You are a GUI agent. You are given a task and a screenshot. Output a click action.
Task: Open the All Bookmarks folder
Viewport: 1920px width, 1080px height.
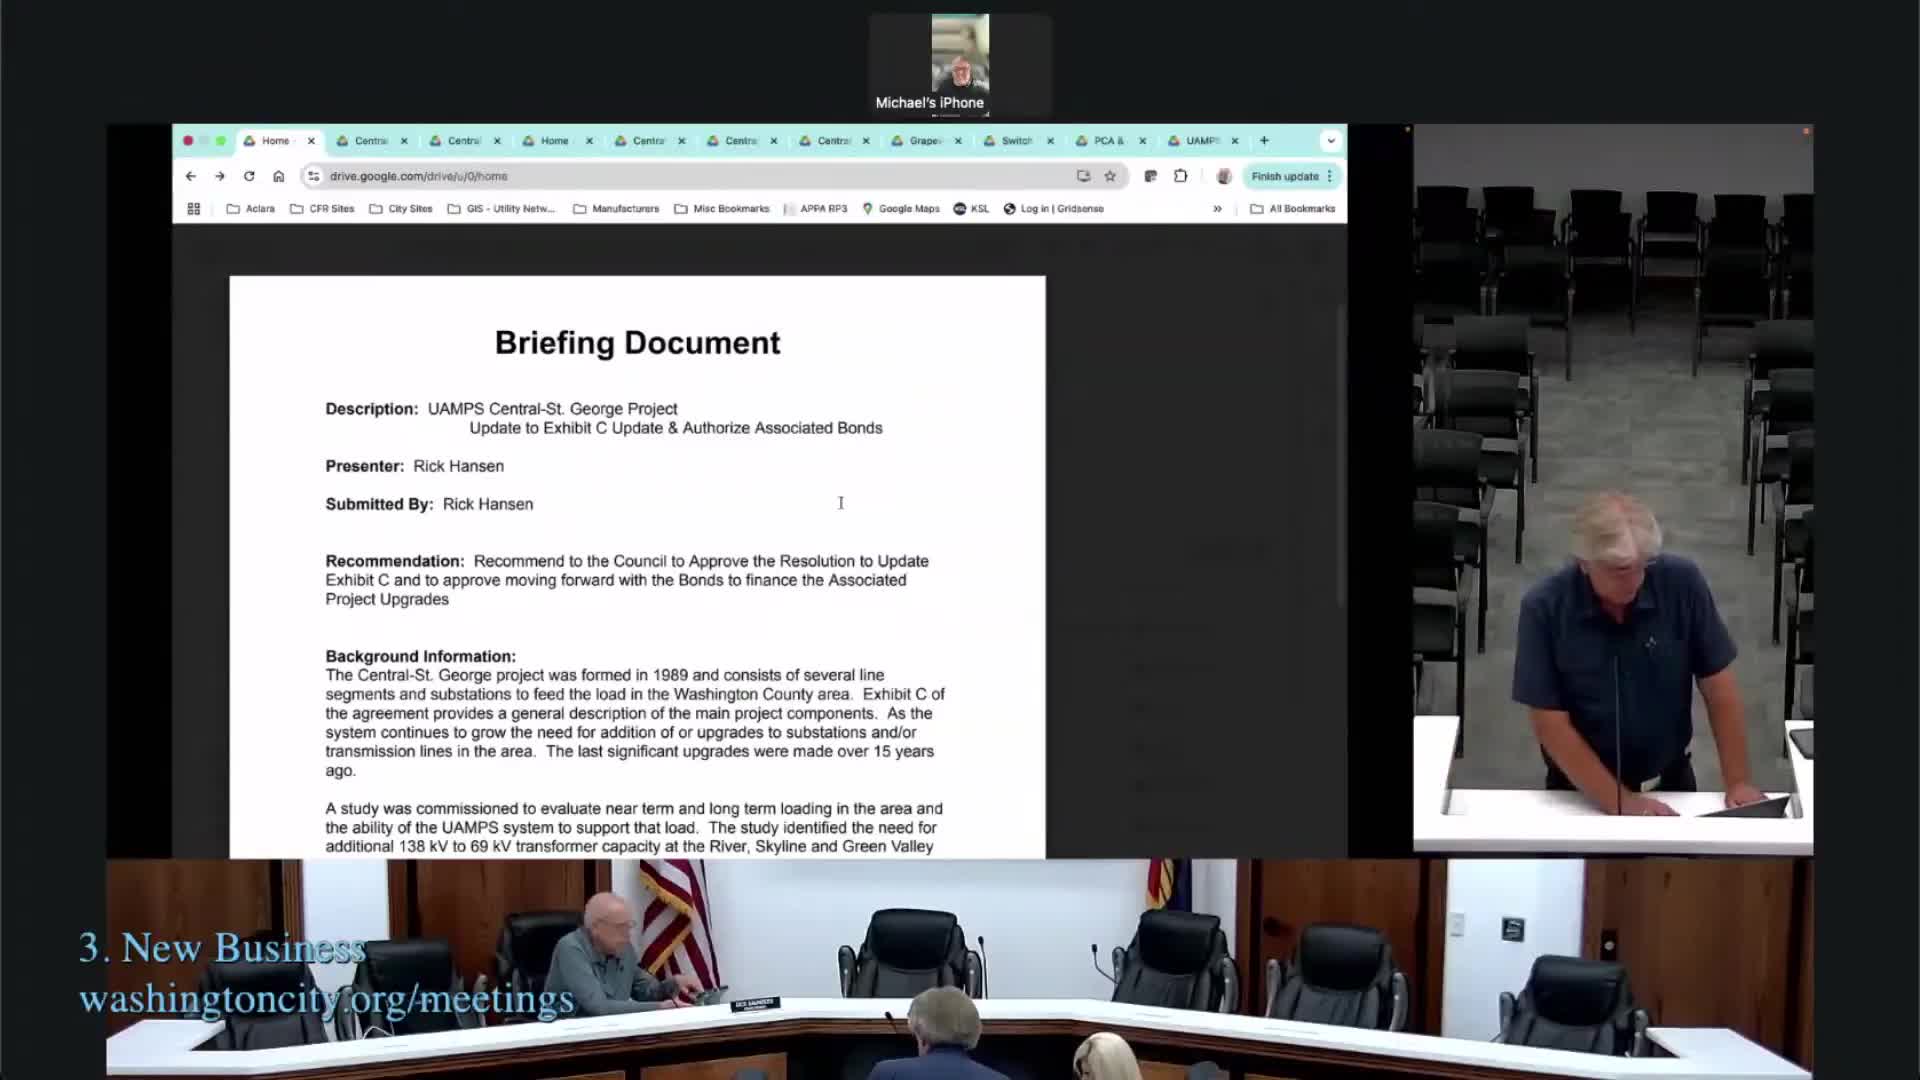[1292, 209]
